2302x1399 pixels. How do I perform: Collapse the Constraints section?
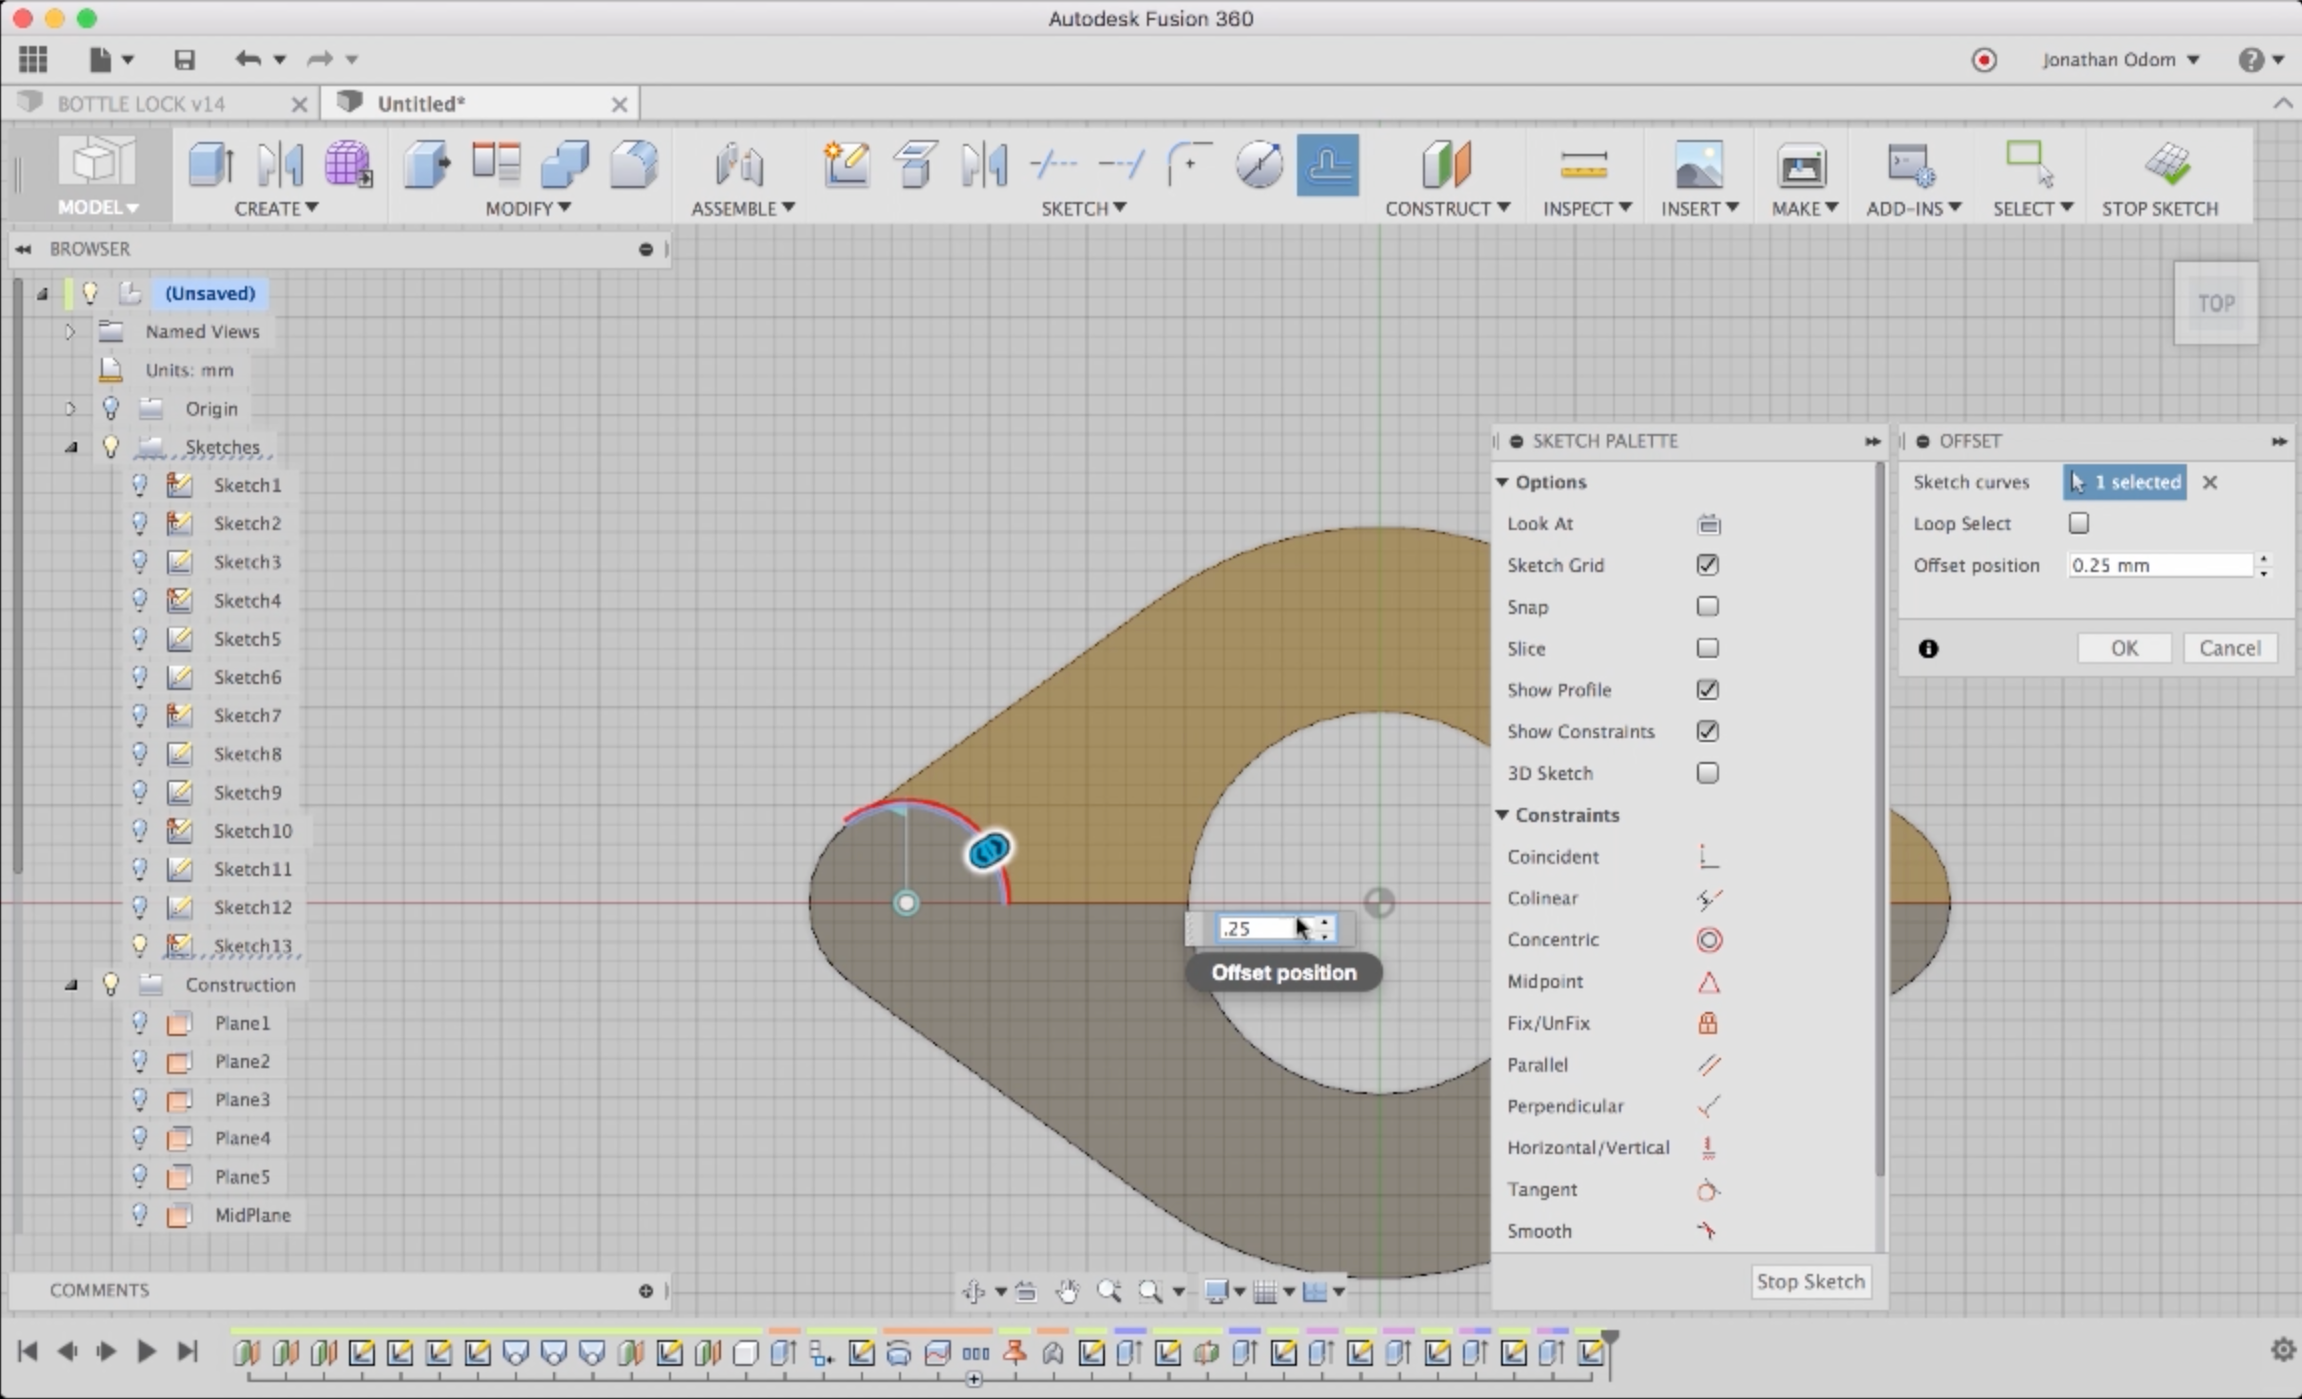click(1502, 815)
